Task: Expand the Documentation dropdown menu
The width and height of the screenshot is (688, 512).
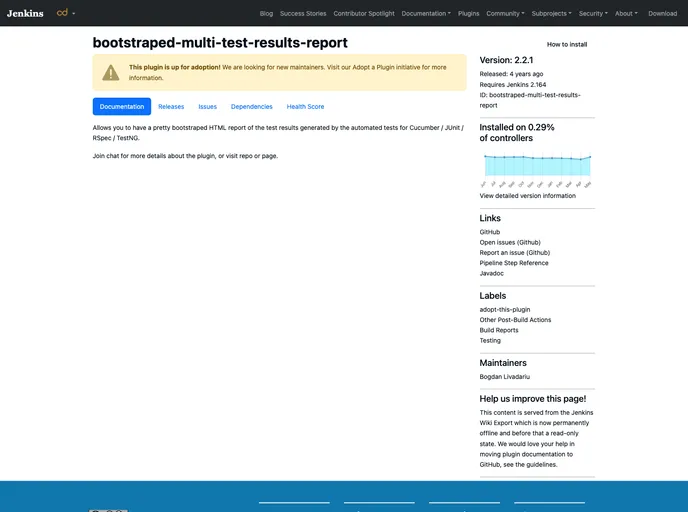Action: click(x=426, y=14)
